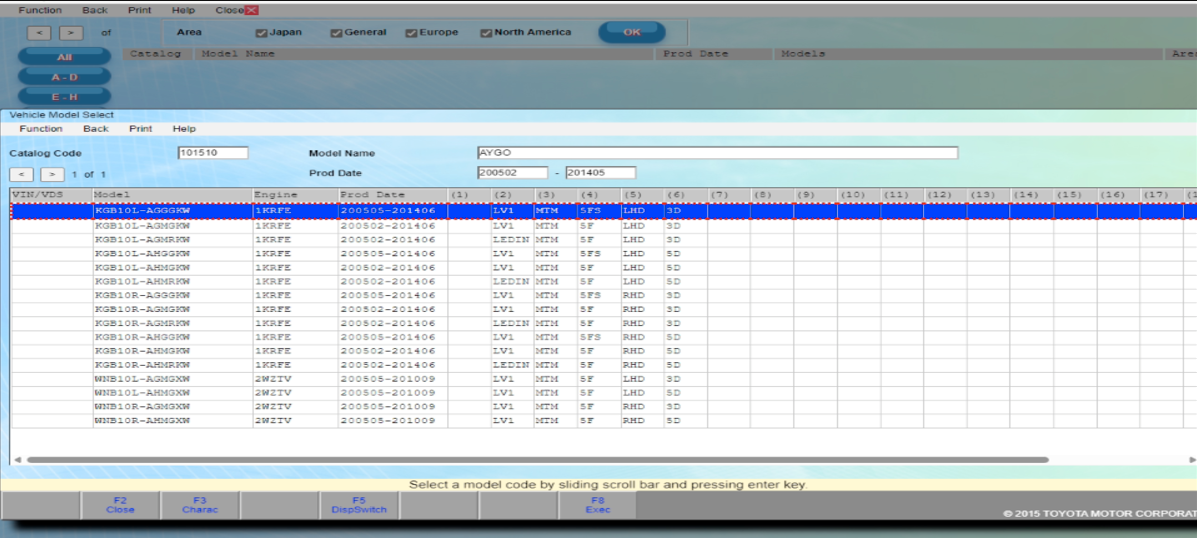
Task: Select the All filter button
Action: click(x=64, y=57)
